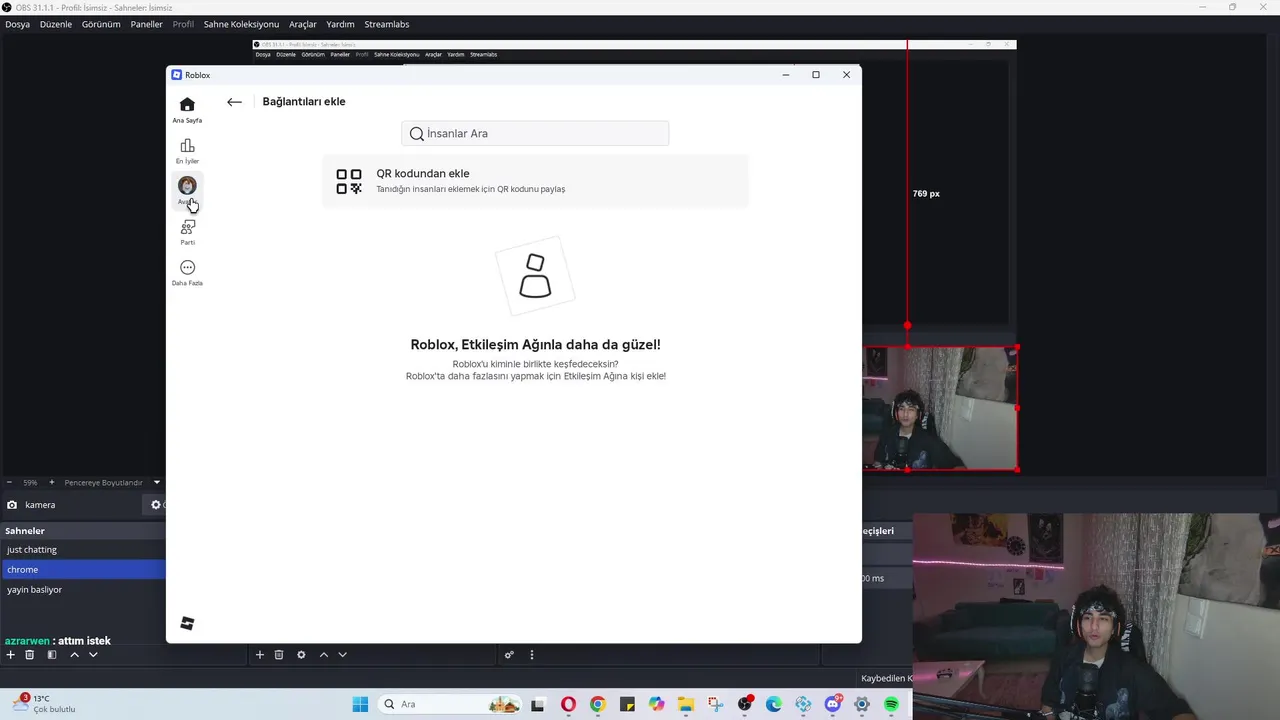Minimize the Roblox window

pyautogui.click(x=786, y=75)
